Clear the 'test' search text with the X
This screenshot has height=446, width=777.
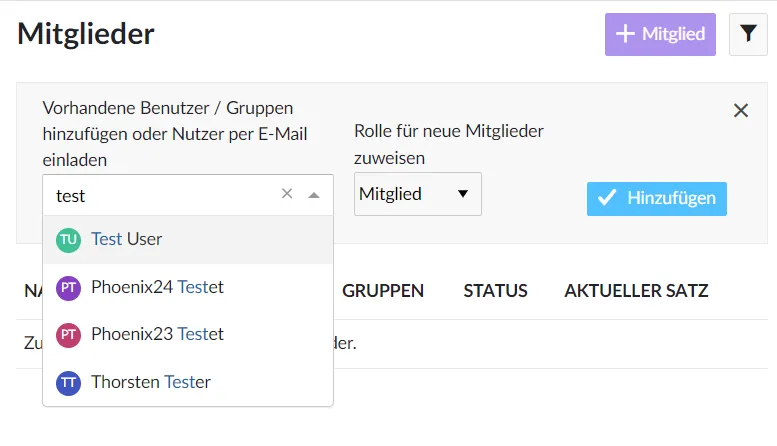(x=287, y=194)
